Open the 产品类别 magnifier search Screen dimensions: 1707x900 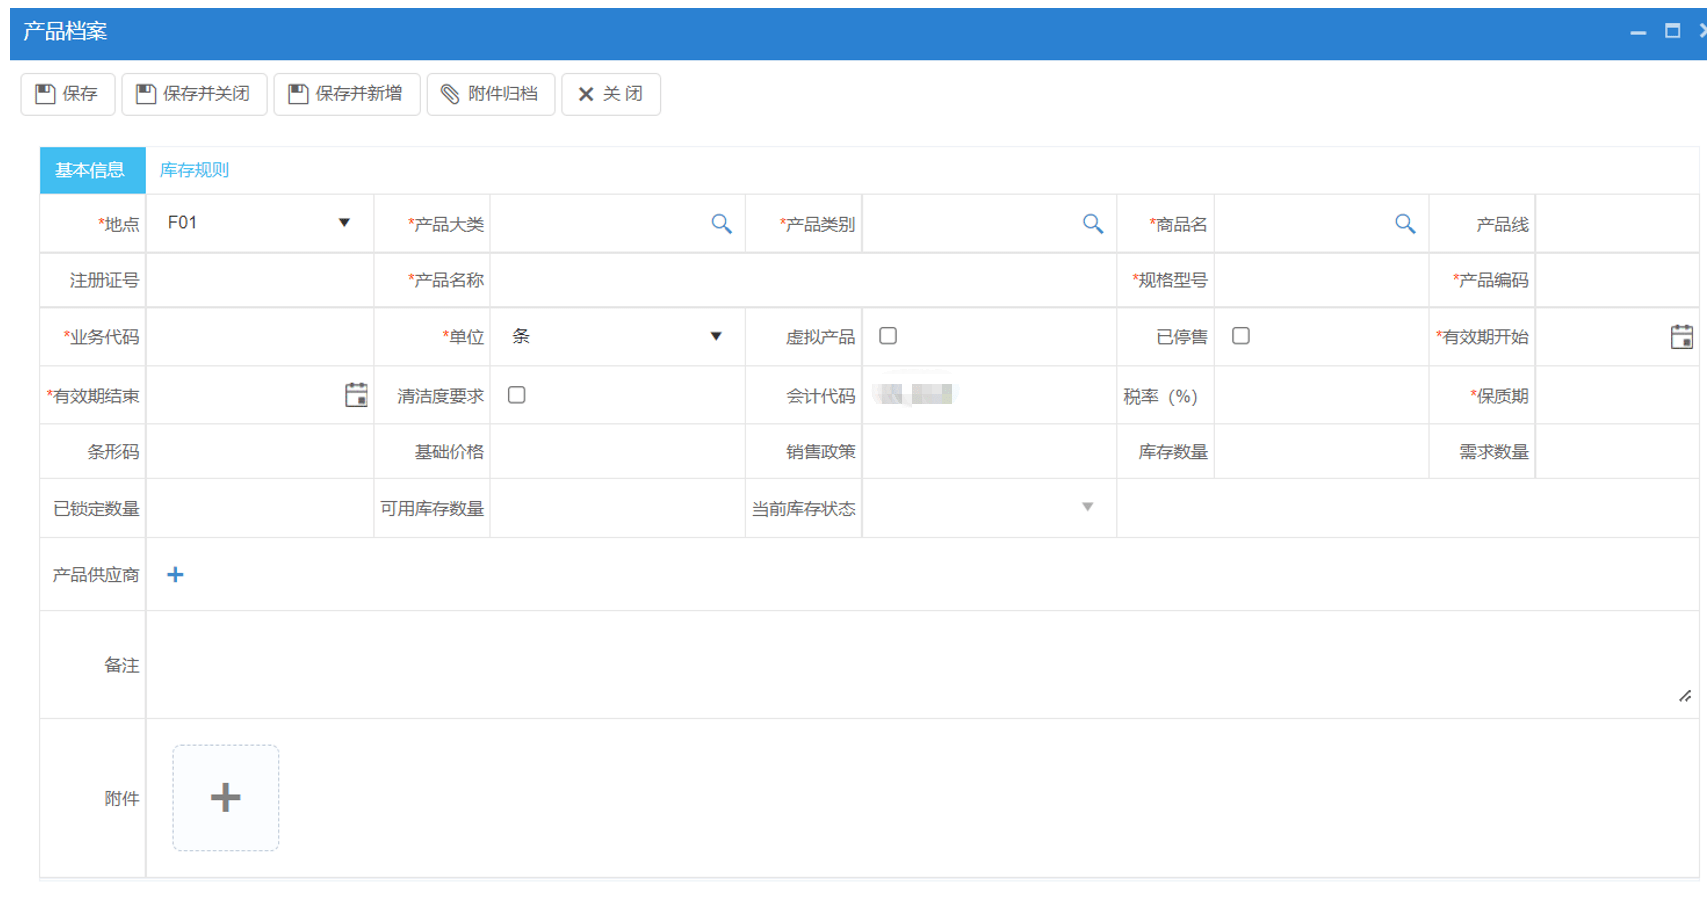[1093, 223]
